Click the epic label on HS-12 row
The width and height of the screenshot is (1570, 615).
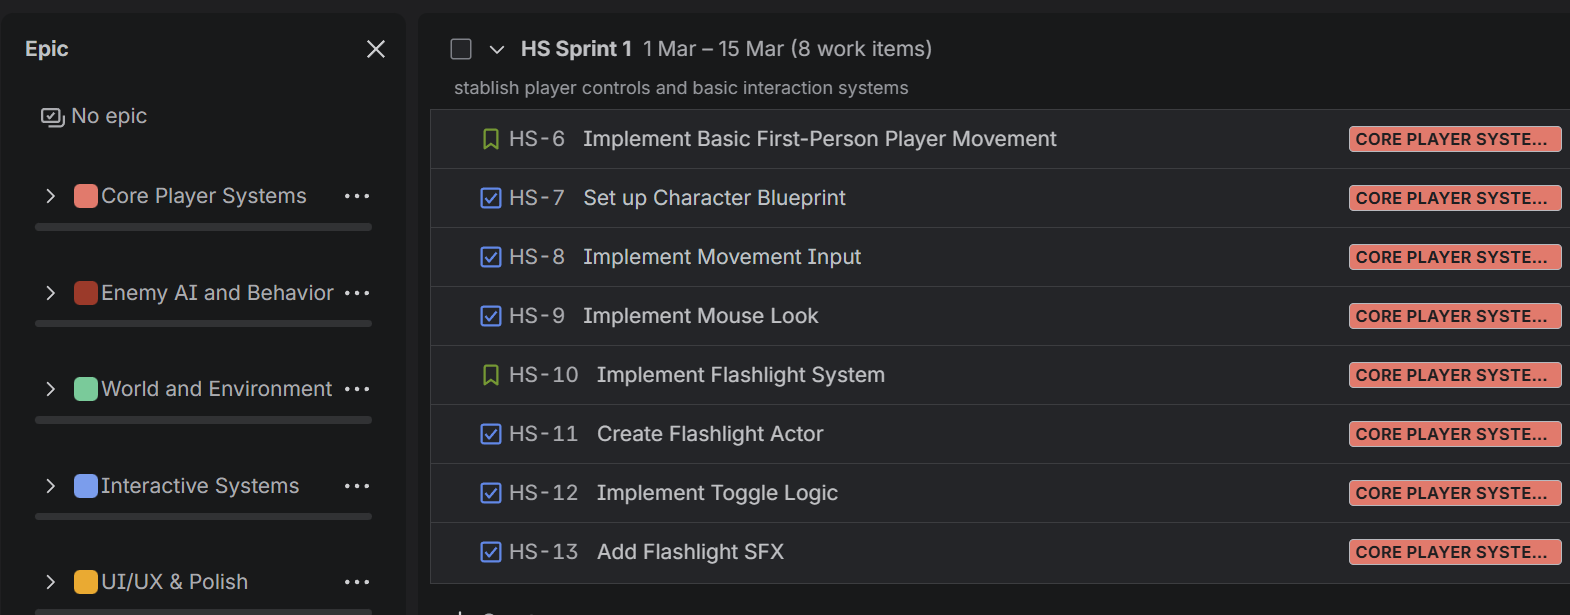point(1454,493)
